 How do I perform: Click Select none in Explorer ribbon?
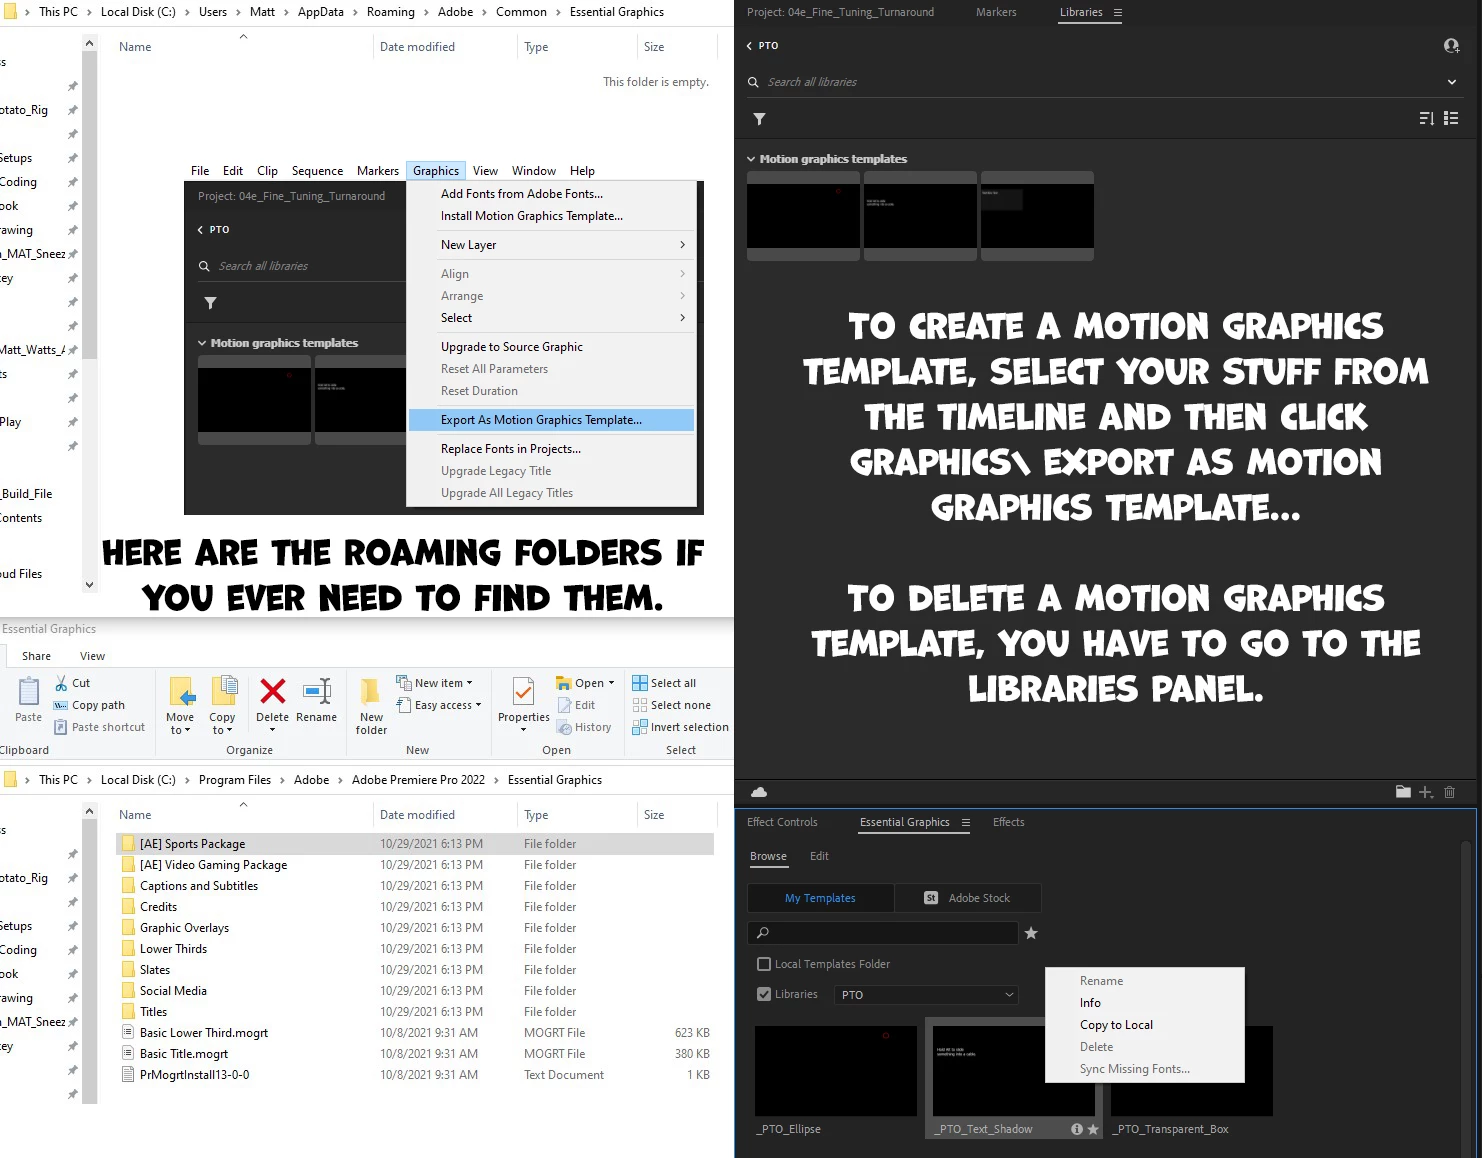point(671,705)
